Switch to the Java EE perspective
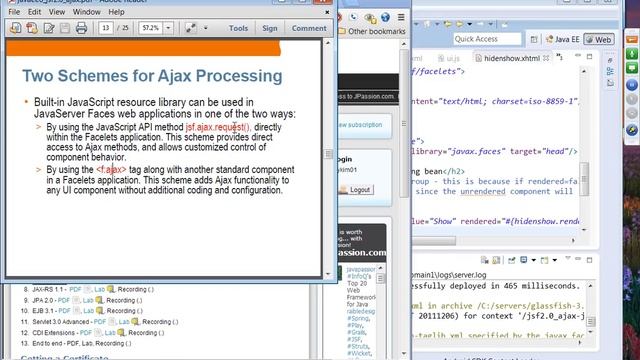640x360 pixels. (563, 39)
